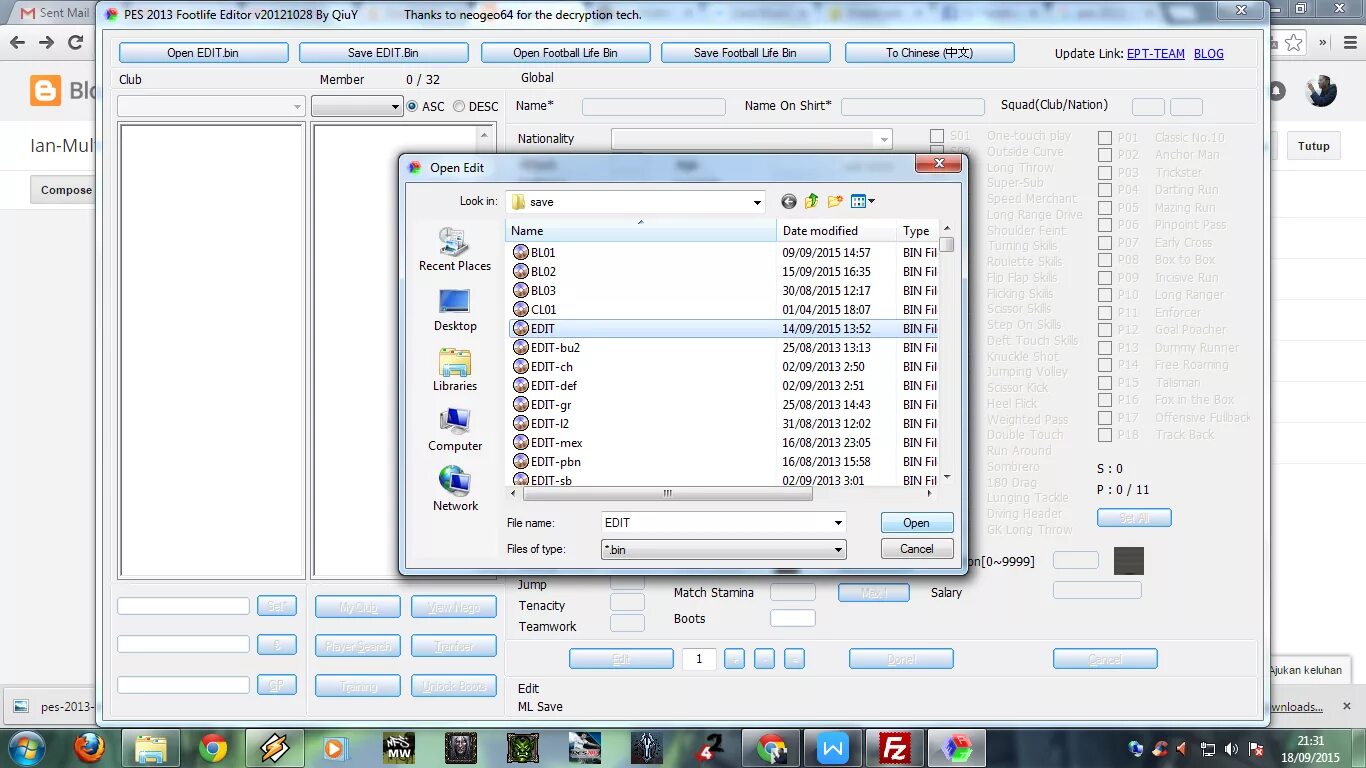Select the ASC sort radio button
Image resolution: width=1366 pixels, height=768 pixels.
point(413,106)
